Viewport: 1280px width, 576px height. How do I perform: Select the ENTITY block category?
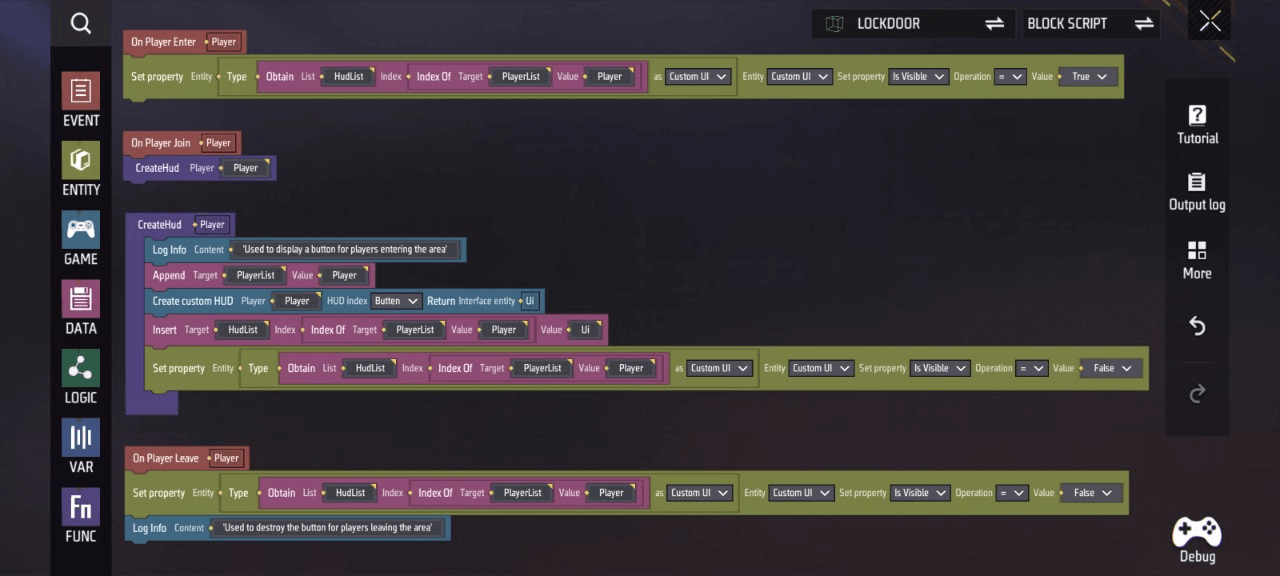pos(81,169)
